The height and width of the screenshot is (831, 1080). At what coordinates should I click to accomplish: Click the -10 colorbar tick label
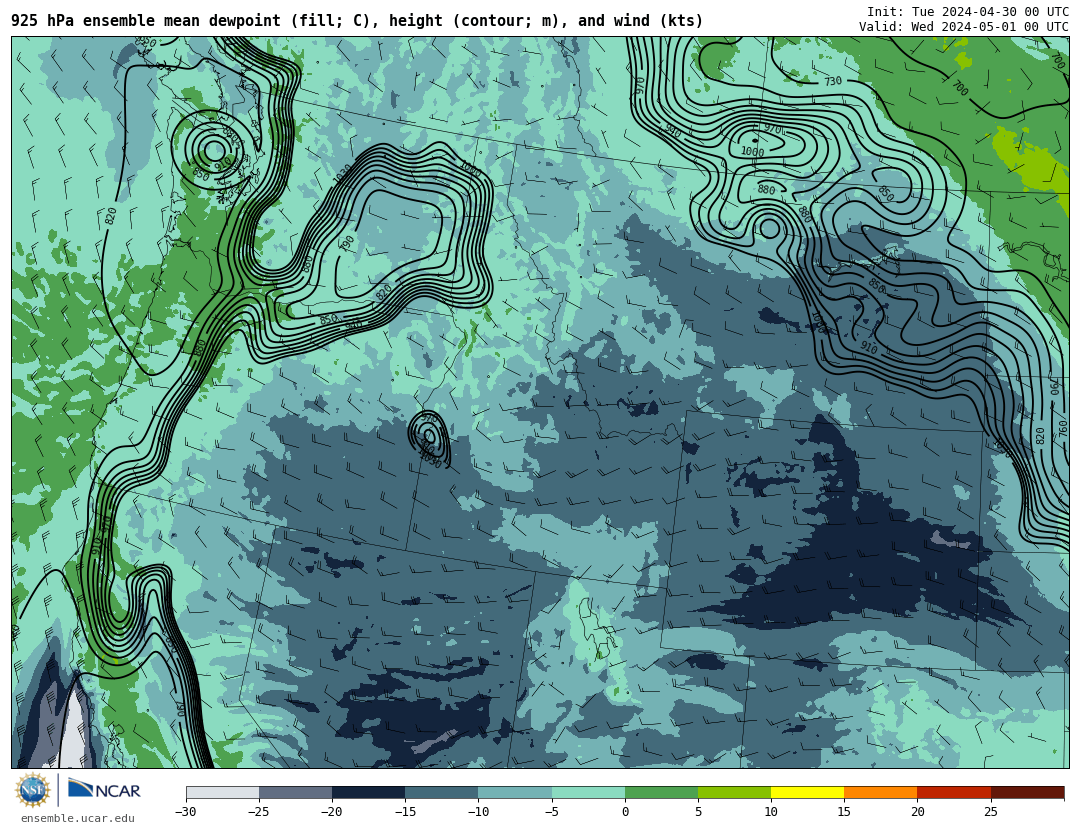(x=477, y=812)
